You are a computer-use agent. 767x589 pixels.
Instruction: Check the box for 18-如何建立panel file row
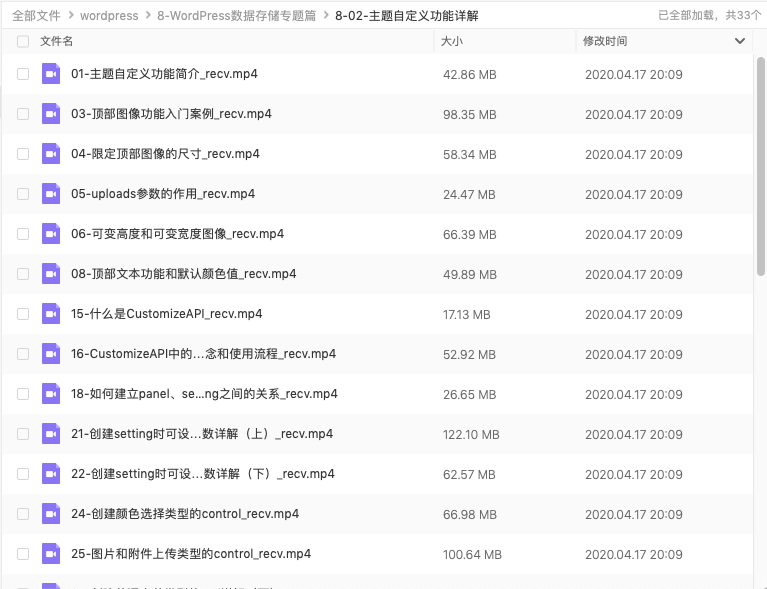23,394
